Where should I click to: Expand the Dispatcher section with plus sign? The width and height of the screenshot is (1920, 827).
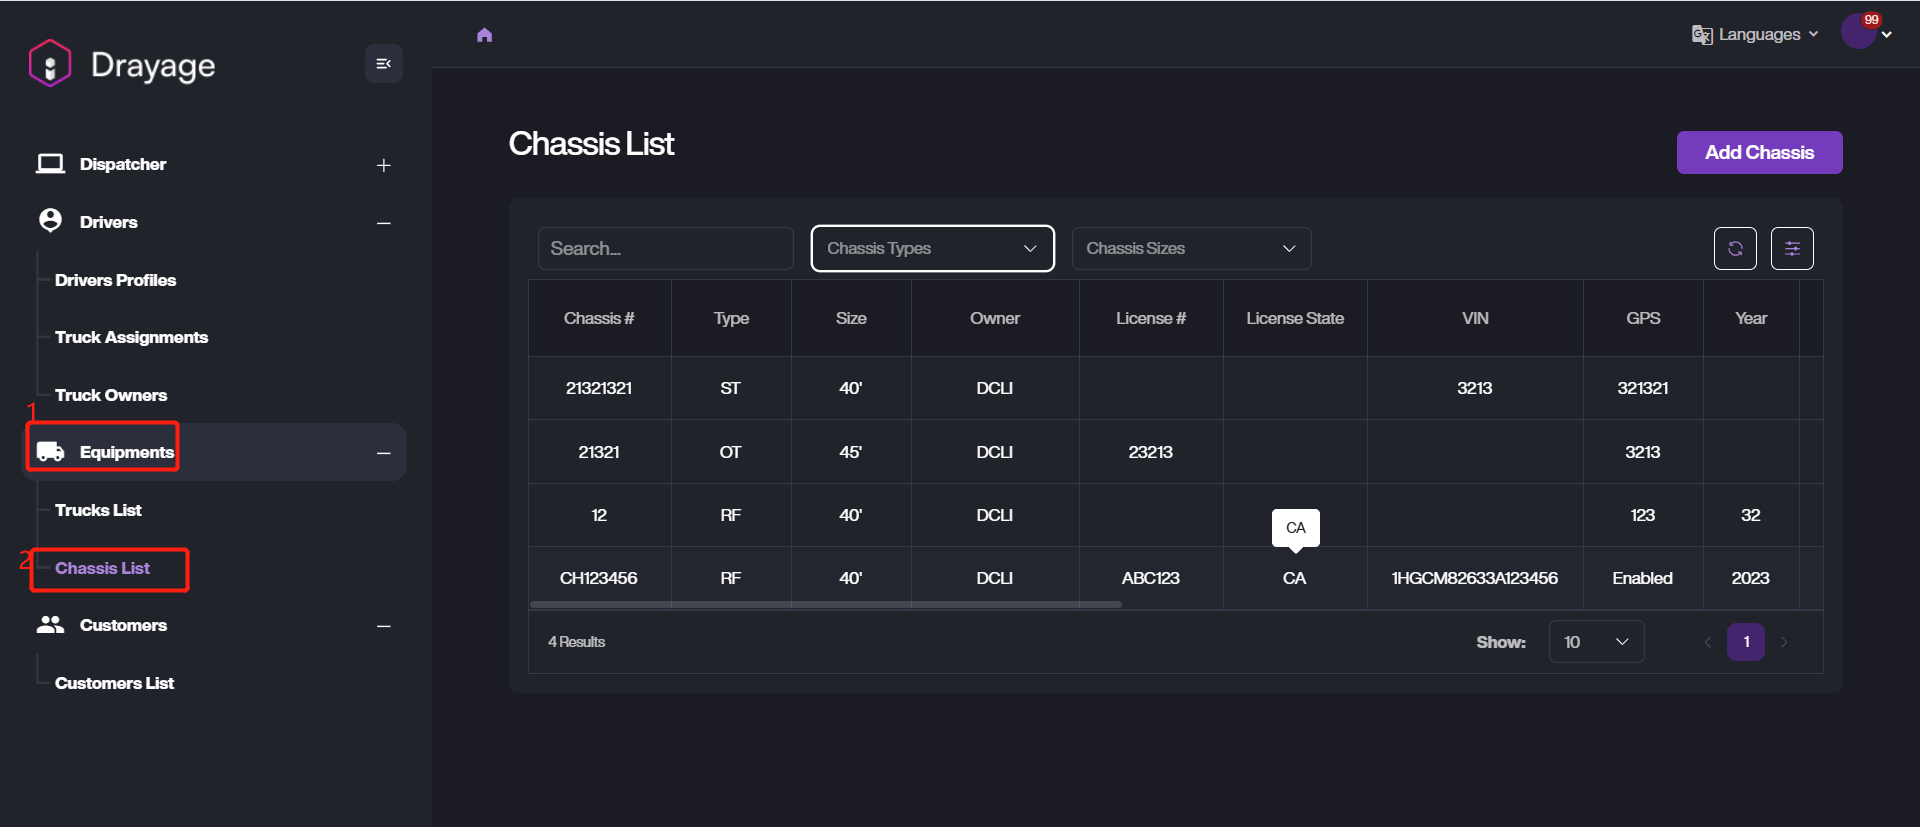coord(383,165)
